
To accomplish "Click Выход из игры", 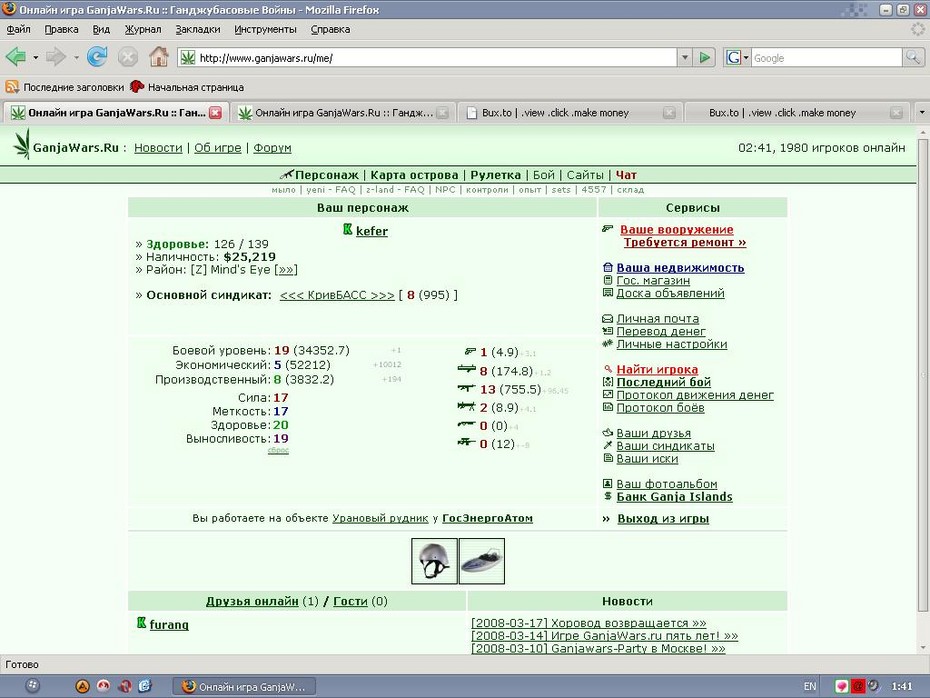I will 663,518.
